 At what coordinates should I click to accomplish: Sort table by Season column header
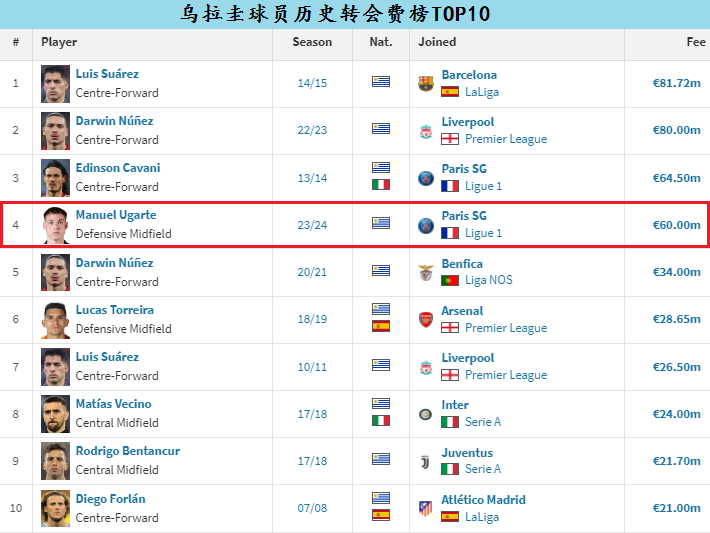(312, 43)
